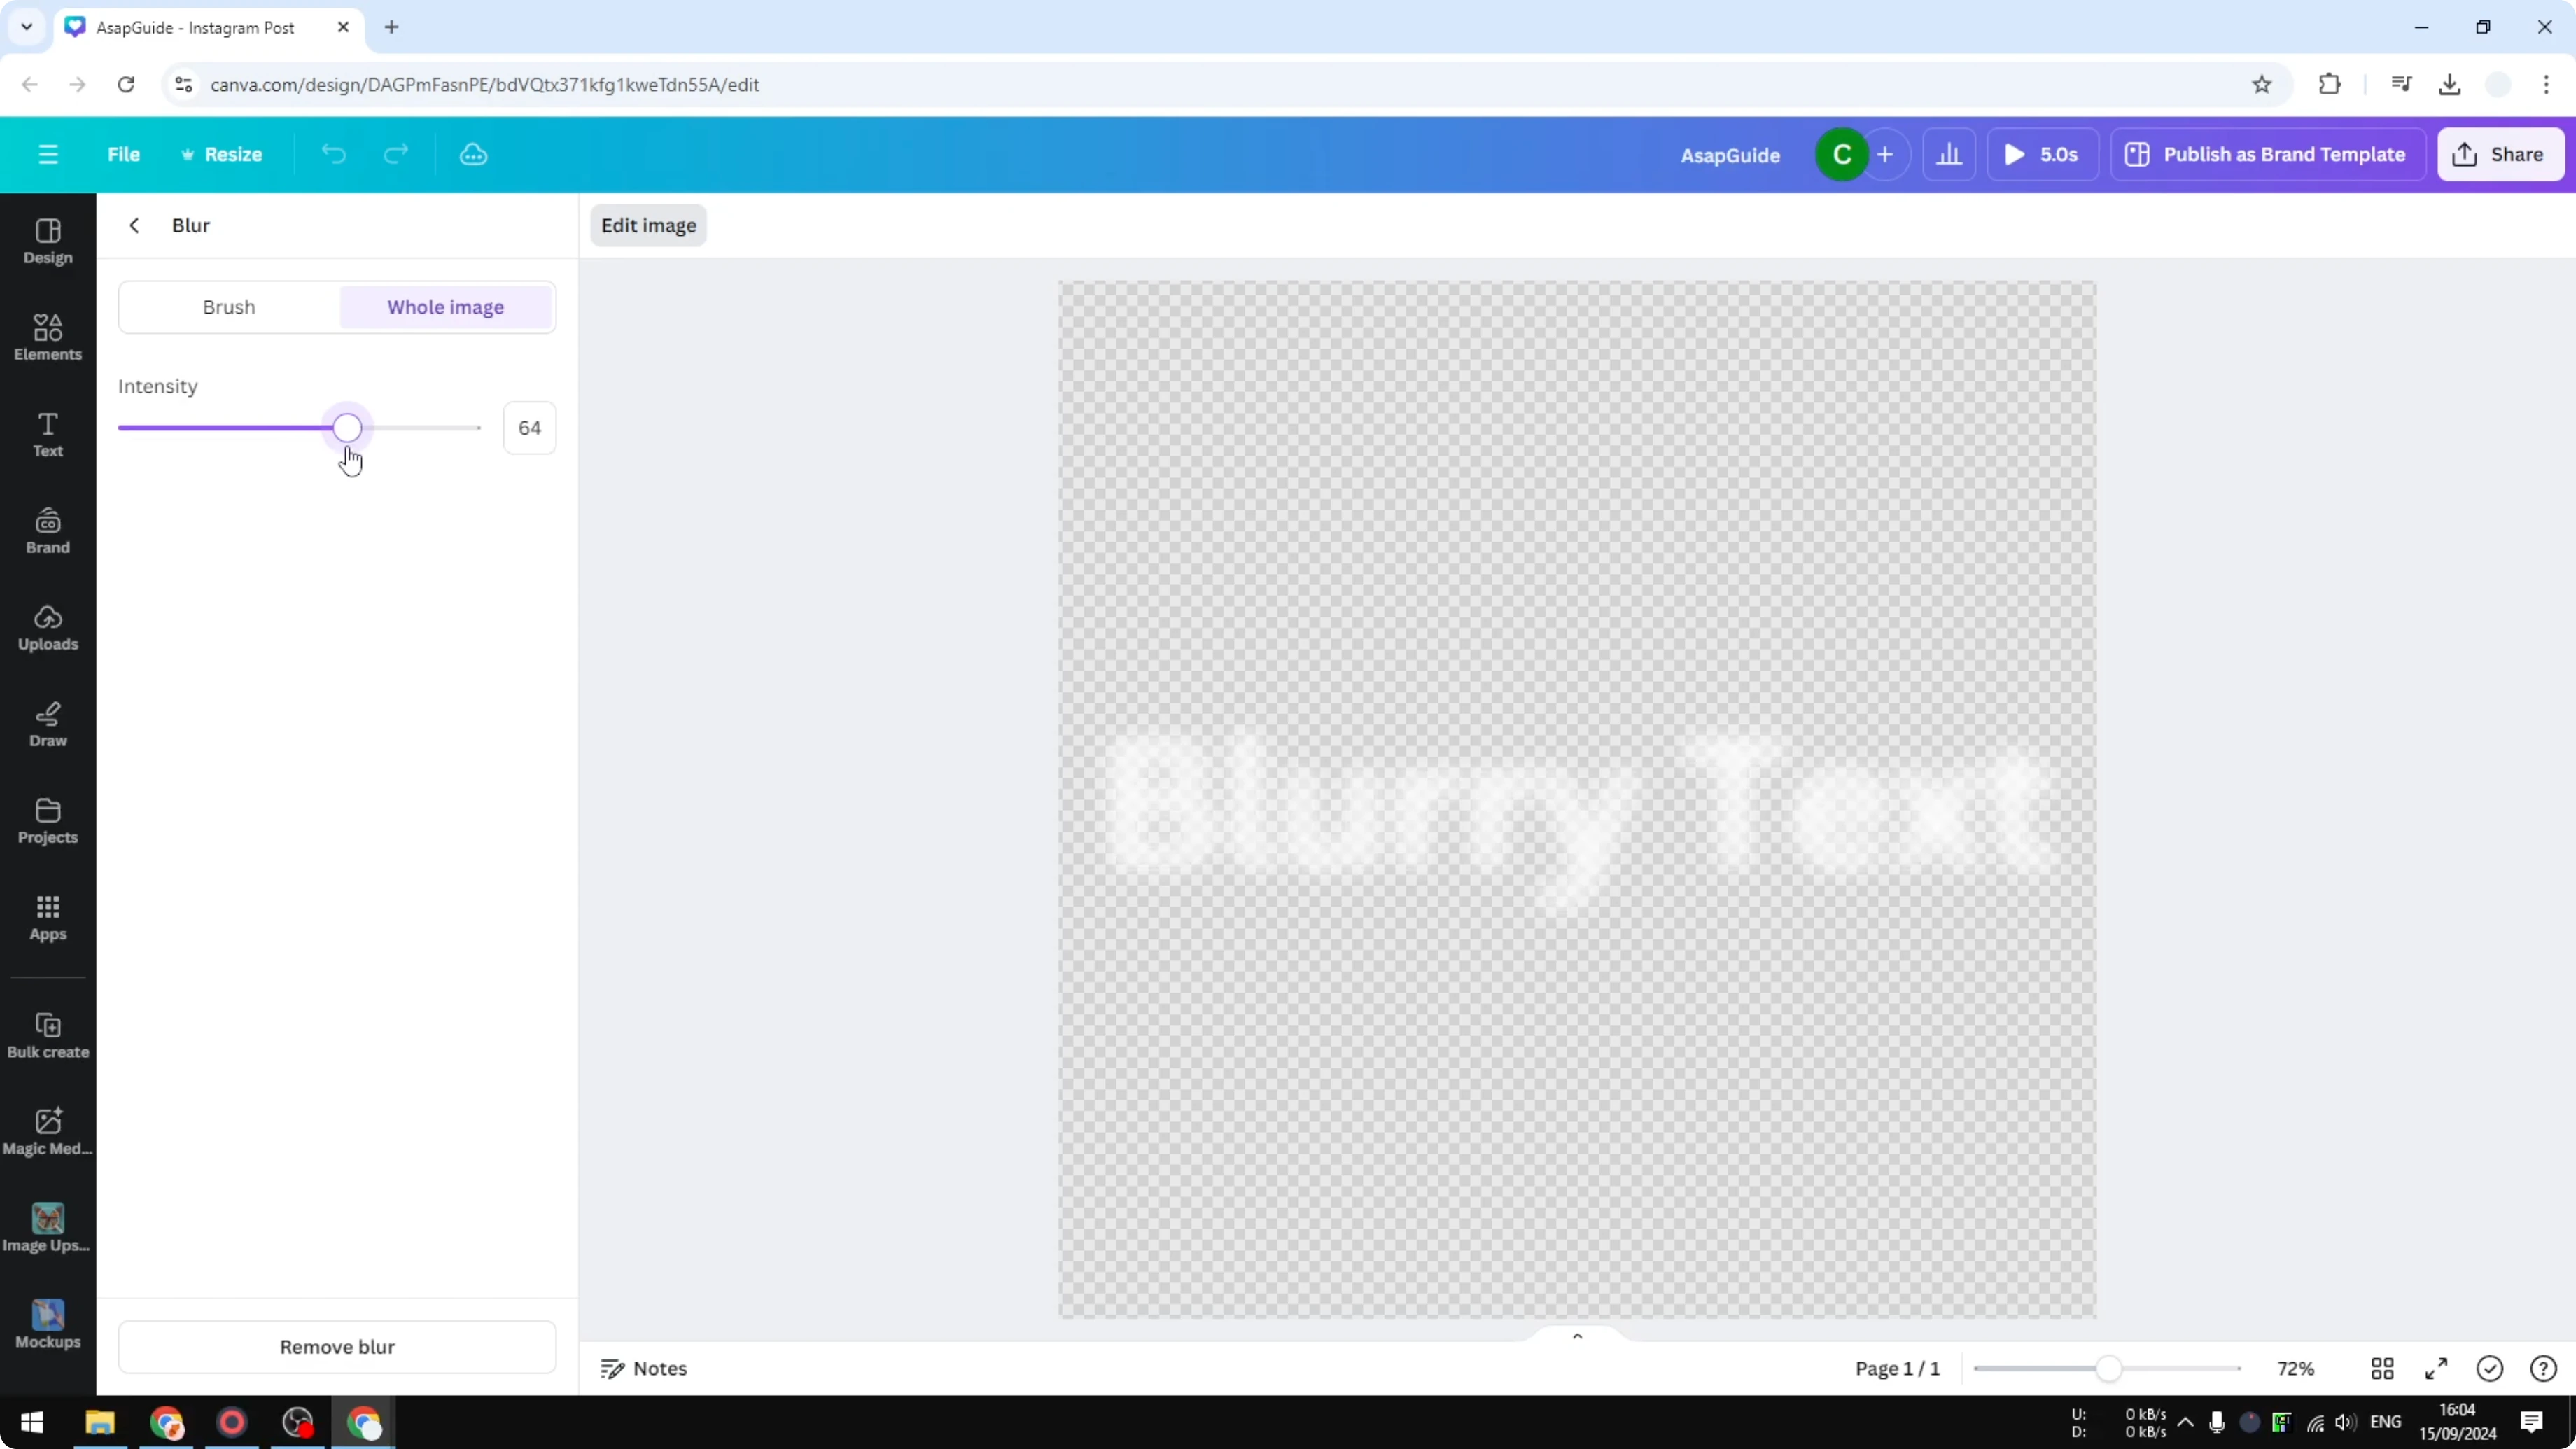Click the Edit image button
Screen dimensions: 2576x1449
(648, 225)
